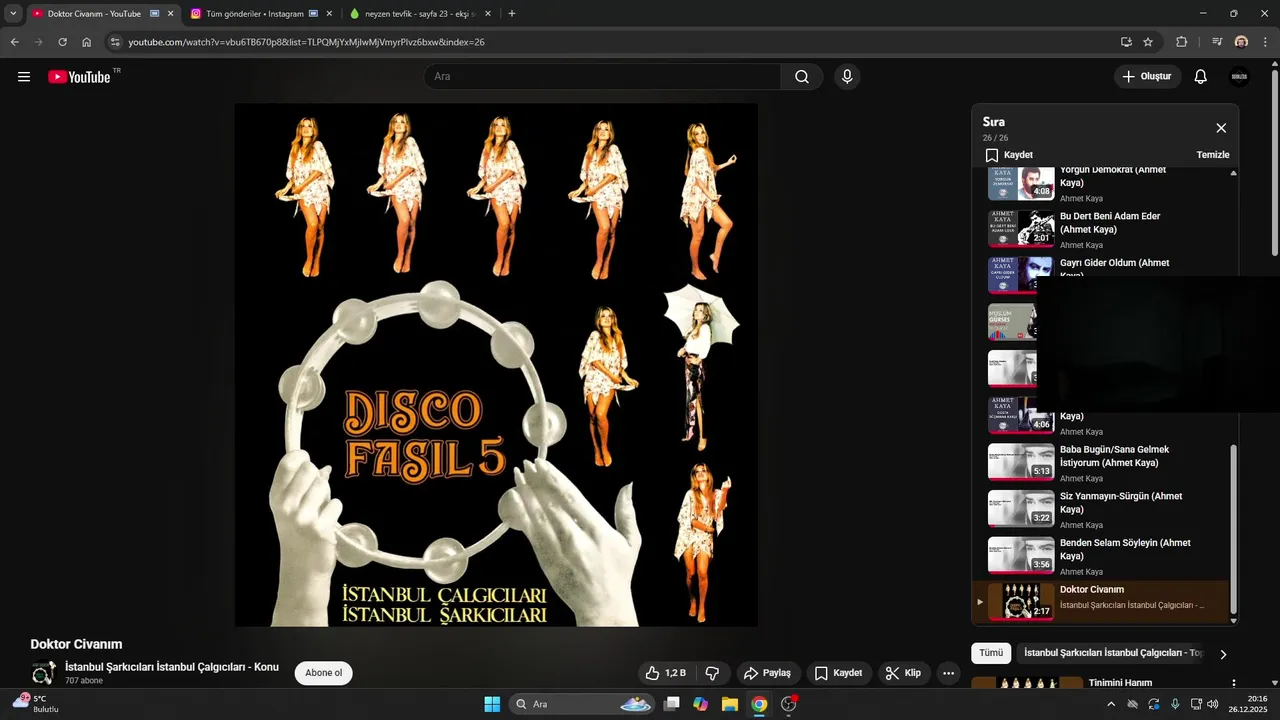Open the YouTube account avatar menu
The height and width of the screenshot is (720, 1280).
[1239, 77]
